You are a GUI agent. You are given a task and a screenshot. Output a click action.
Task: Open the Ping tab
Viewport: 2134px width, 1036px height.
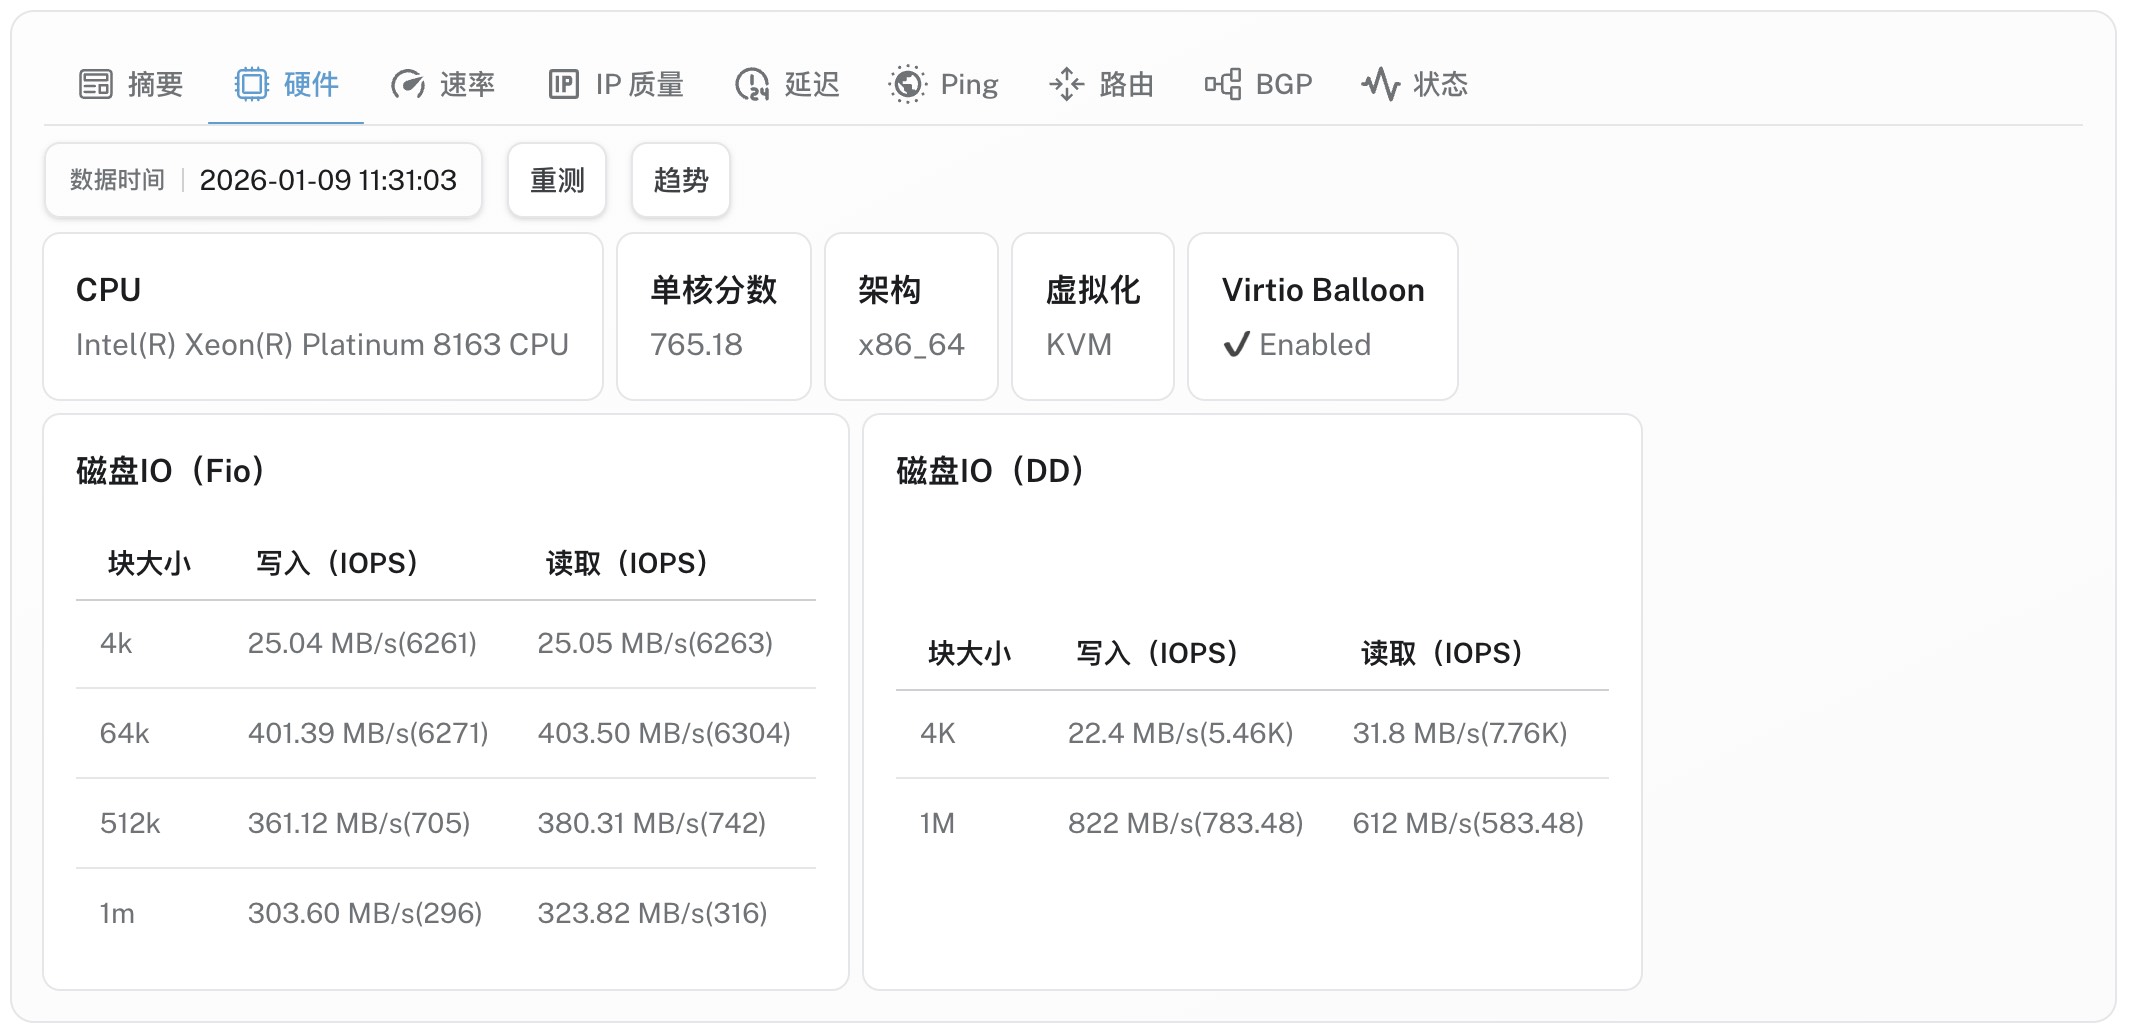click(x=944, y=85)
